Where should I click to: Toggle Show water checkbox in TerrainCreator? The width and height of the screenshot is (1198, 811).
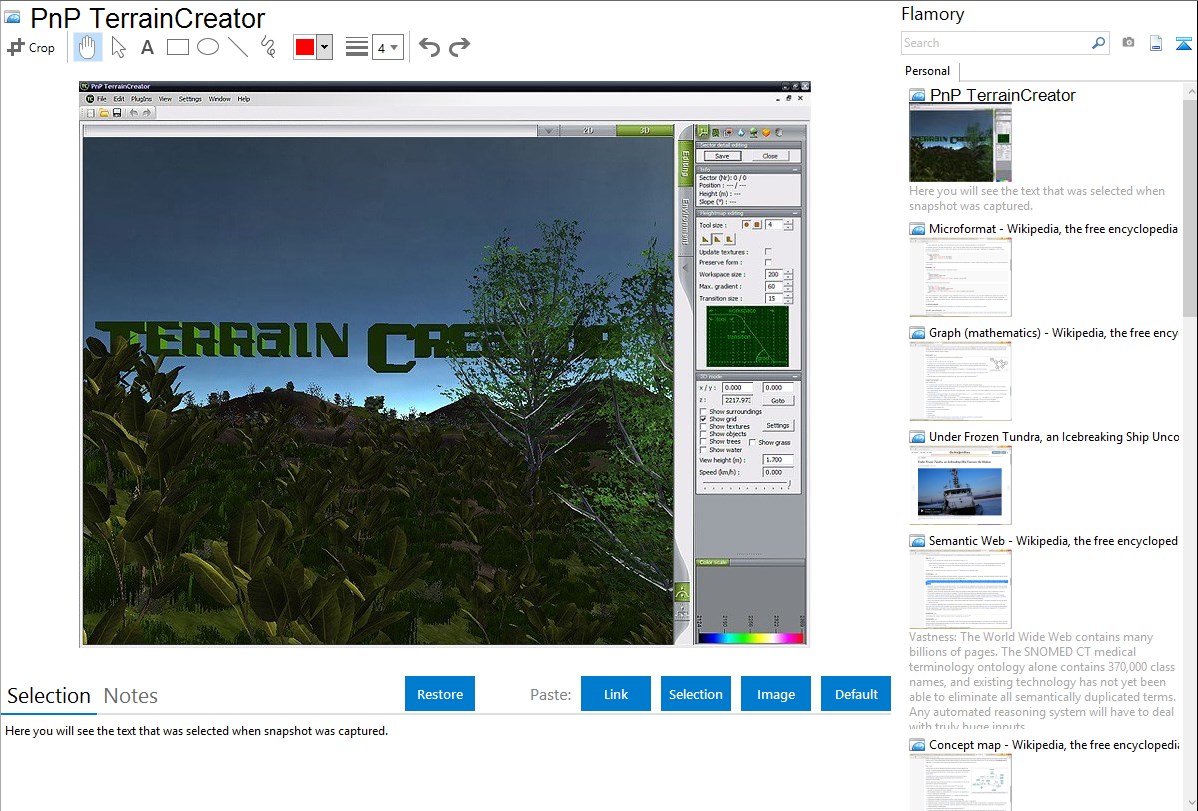click(703, 449)
